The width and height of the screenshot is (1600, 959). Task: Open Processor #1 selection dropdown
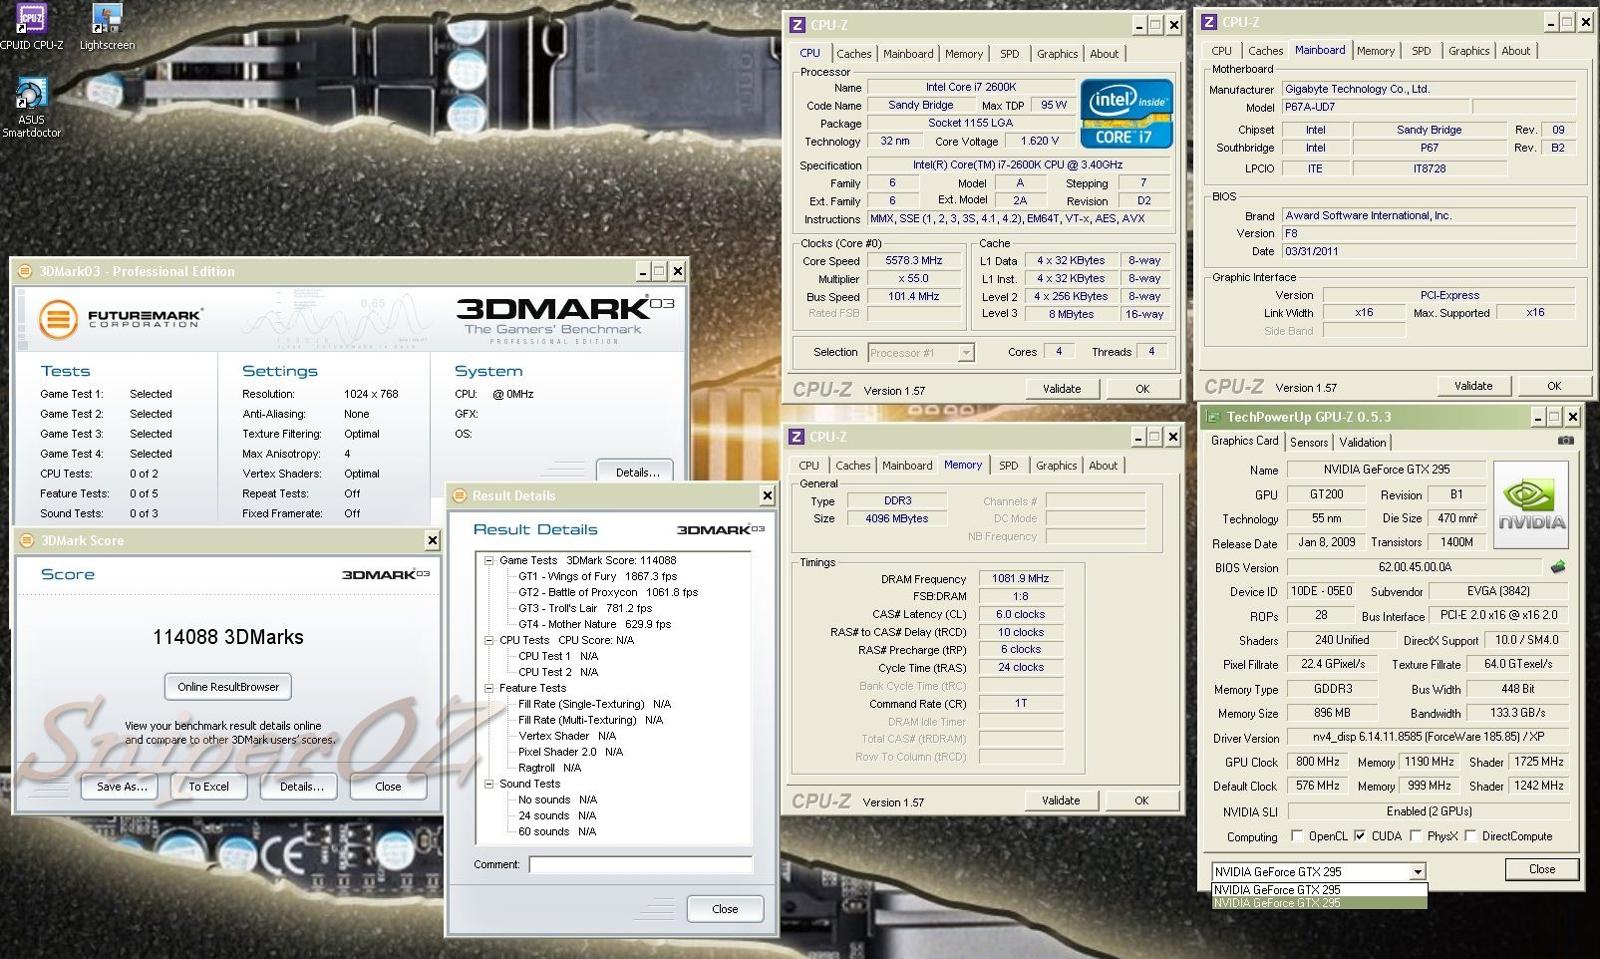coord(965,353)
